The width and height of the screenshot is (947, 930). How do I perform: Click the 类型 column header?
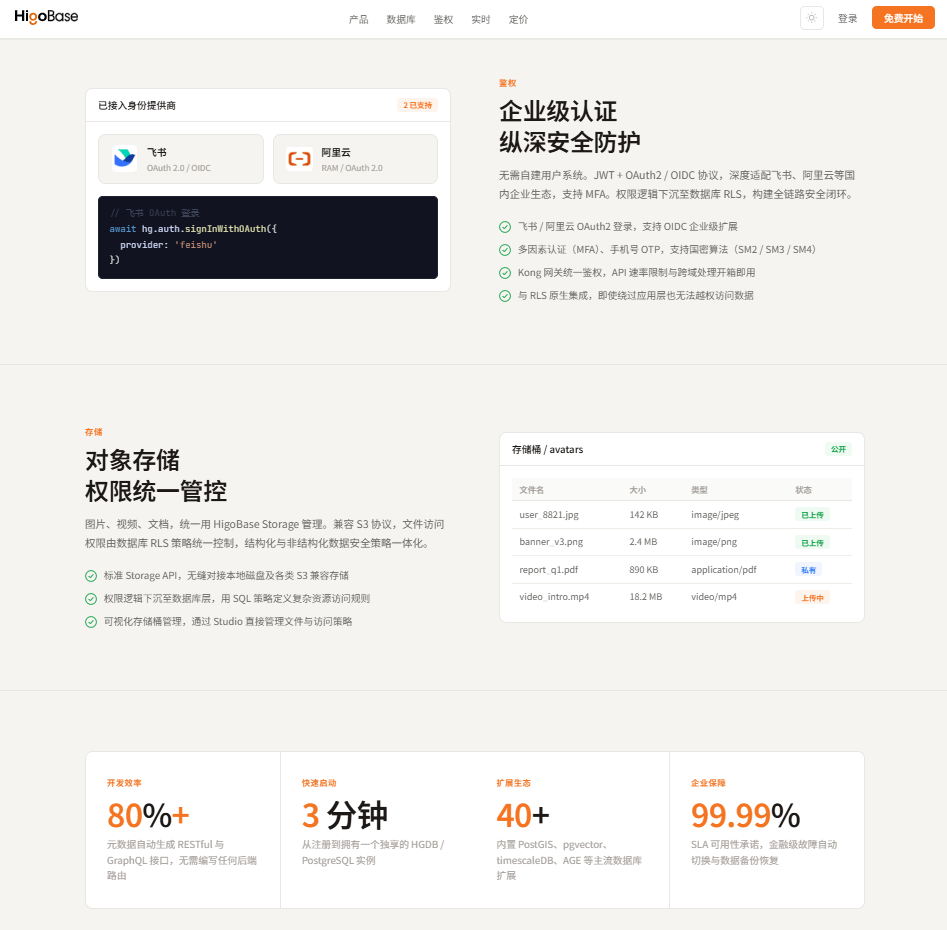click(x=699, y=490)
